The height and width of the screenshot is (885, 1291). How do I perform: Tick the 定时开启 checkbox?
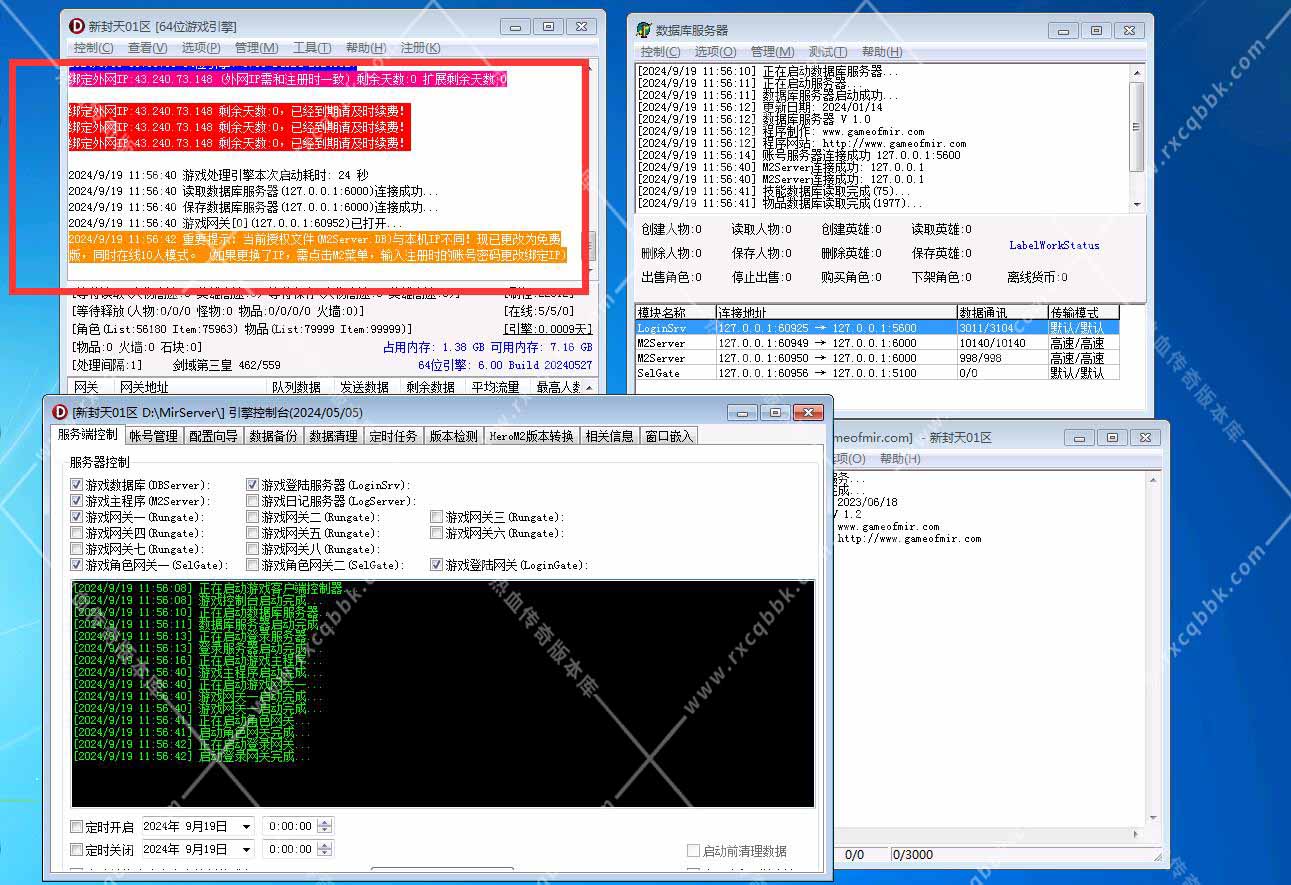[77, 827]
